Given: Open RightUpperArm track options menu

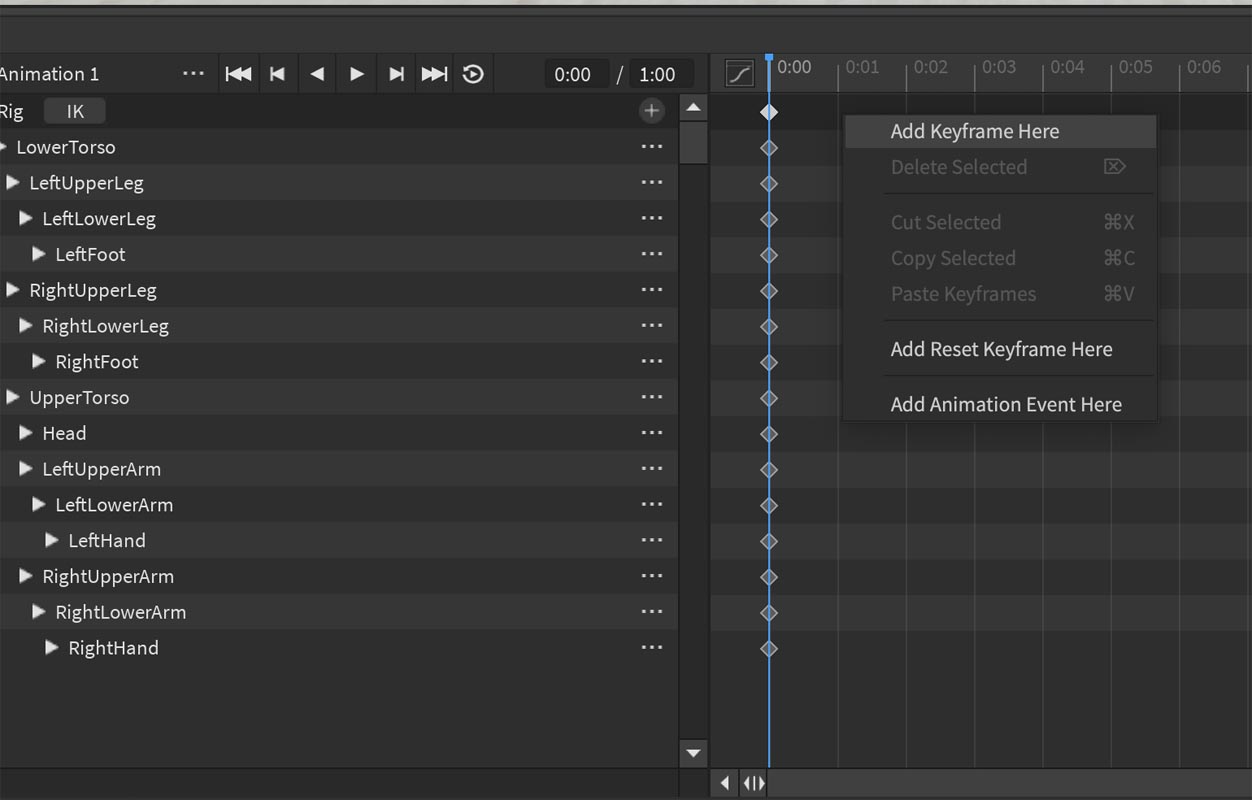Looking at the screenshot, I should [652, 576].
